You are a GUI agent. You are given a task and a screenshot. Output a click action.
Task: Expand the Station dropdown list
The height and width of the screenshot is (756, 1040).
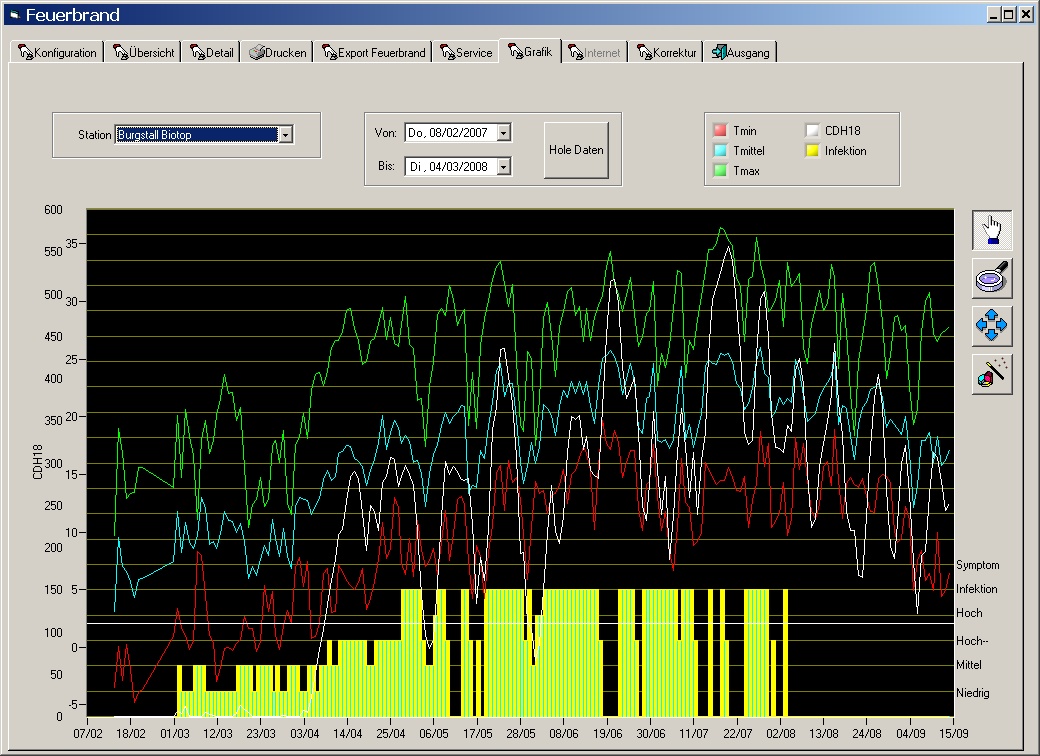point(286,134)
